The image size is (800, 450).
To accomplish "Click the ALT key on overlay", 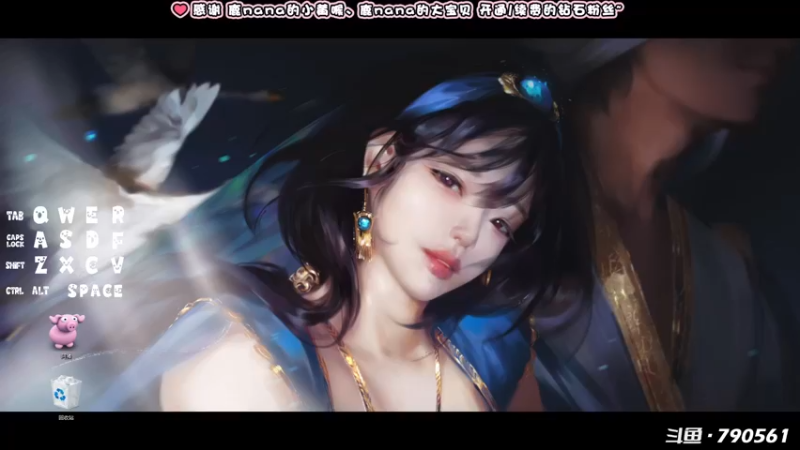I will coord(40,291).
